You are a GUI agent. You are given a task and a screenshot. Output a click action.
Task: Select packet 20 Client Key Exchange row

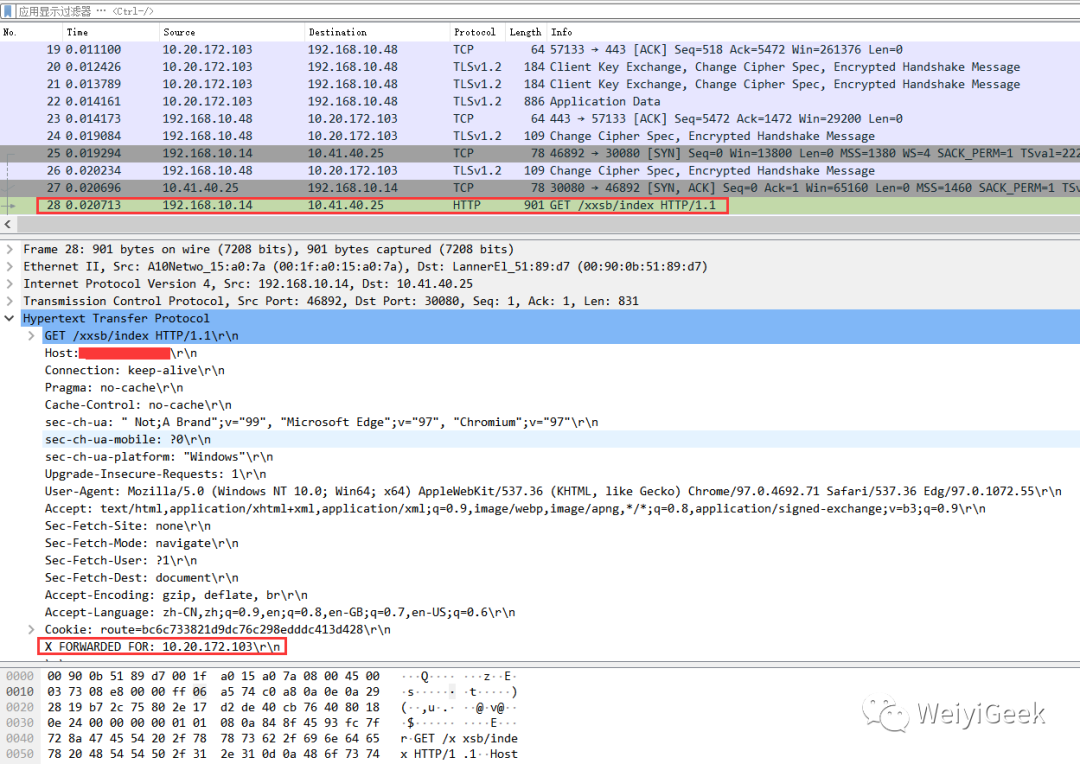540,67
